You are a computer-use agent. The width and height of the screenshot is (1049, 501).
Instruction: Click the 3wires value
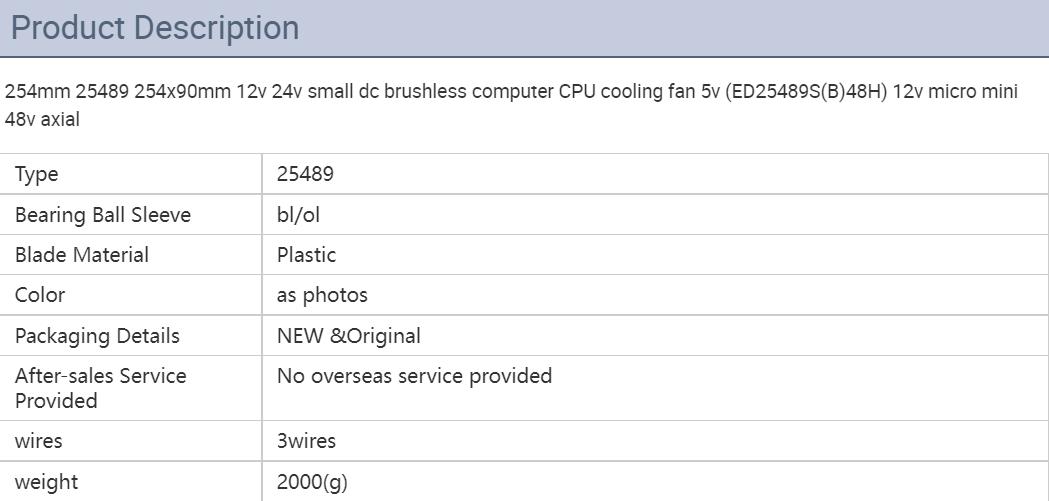306,441
